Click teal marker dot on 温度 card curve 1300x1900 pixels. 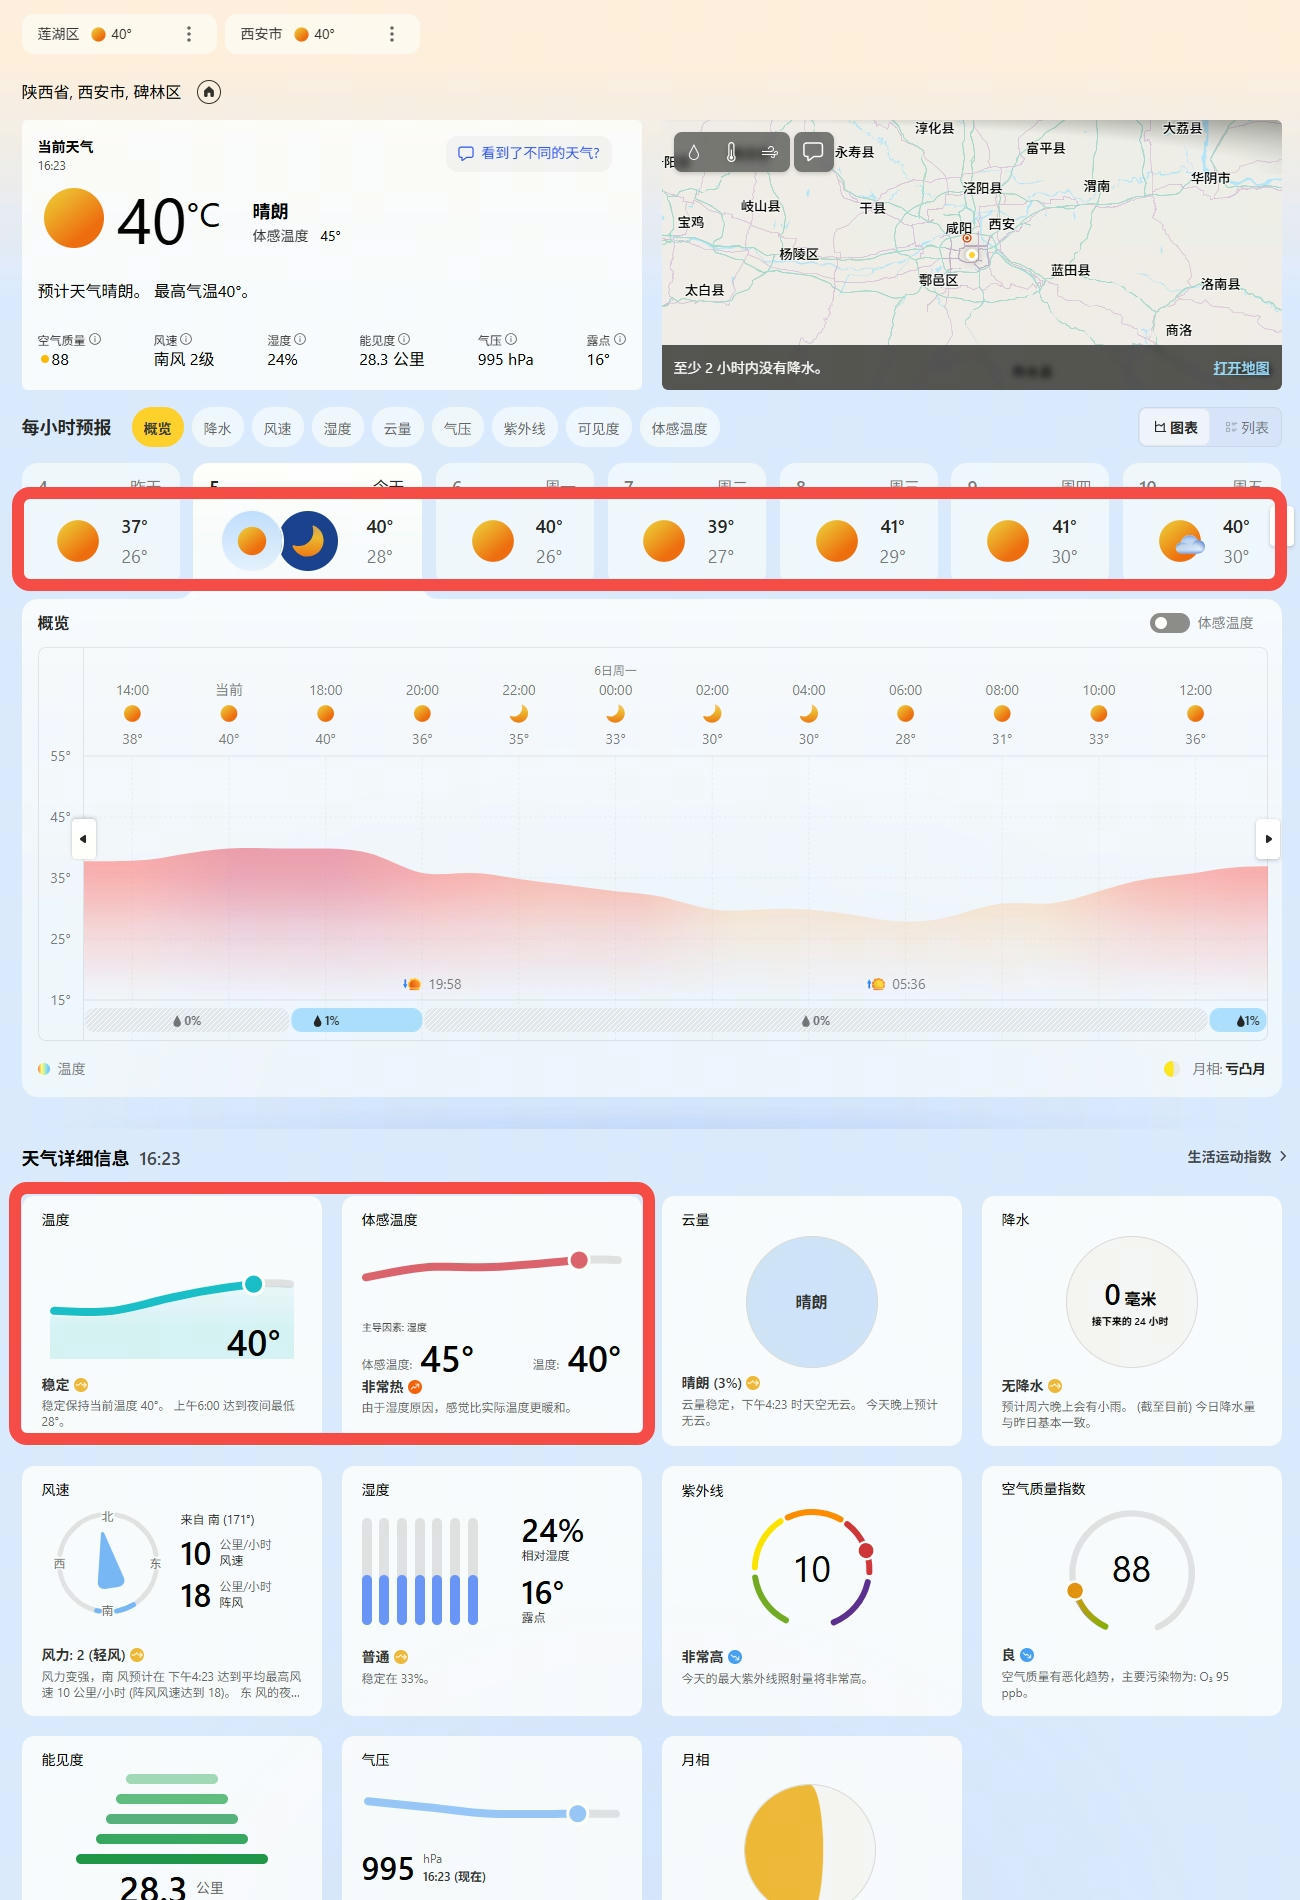click(x=254, y=1284)
